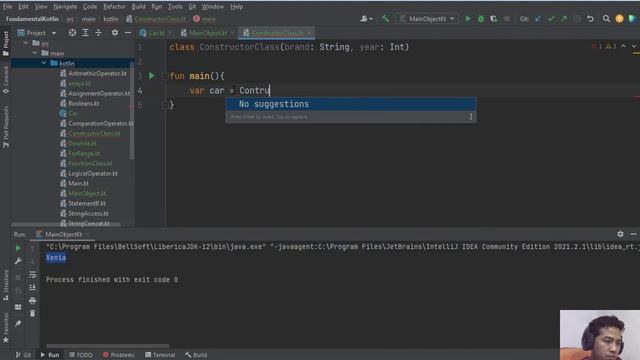Show Git history clock icon
640x360 pixels.
[577, 19]
